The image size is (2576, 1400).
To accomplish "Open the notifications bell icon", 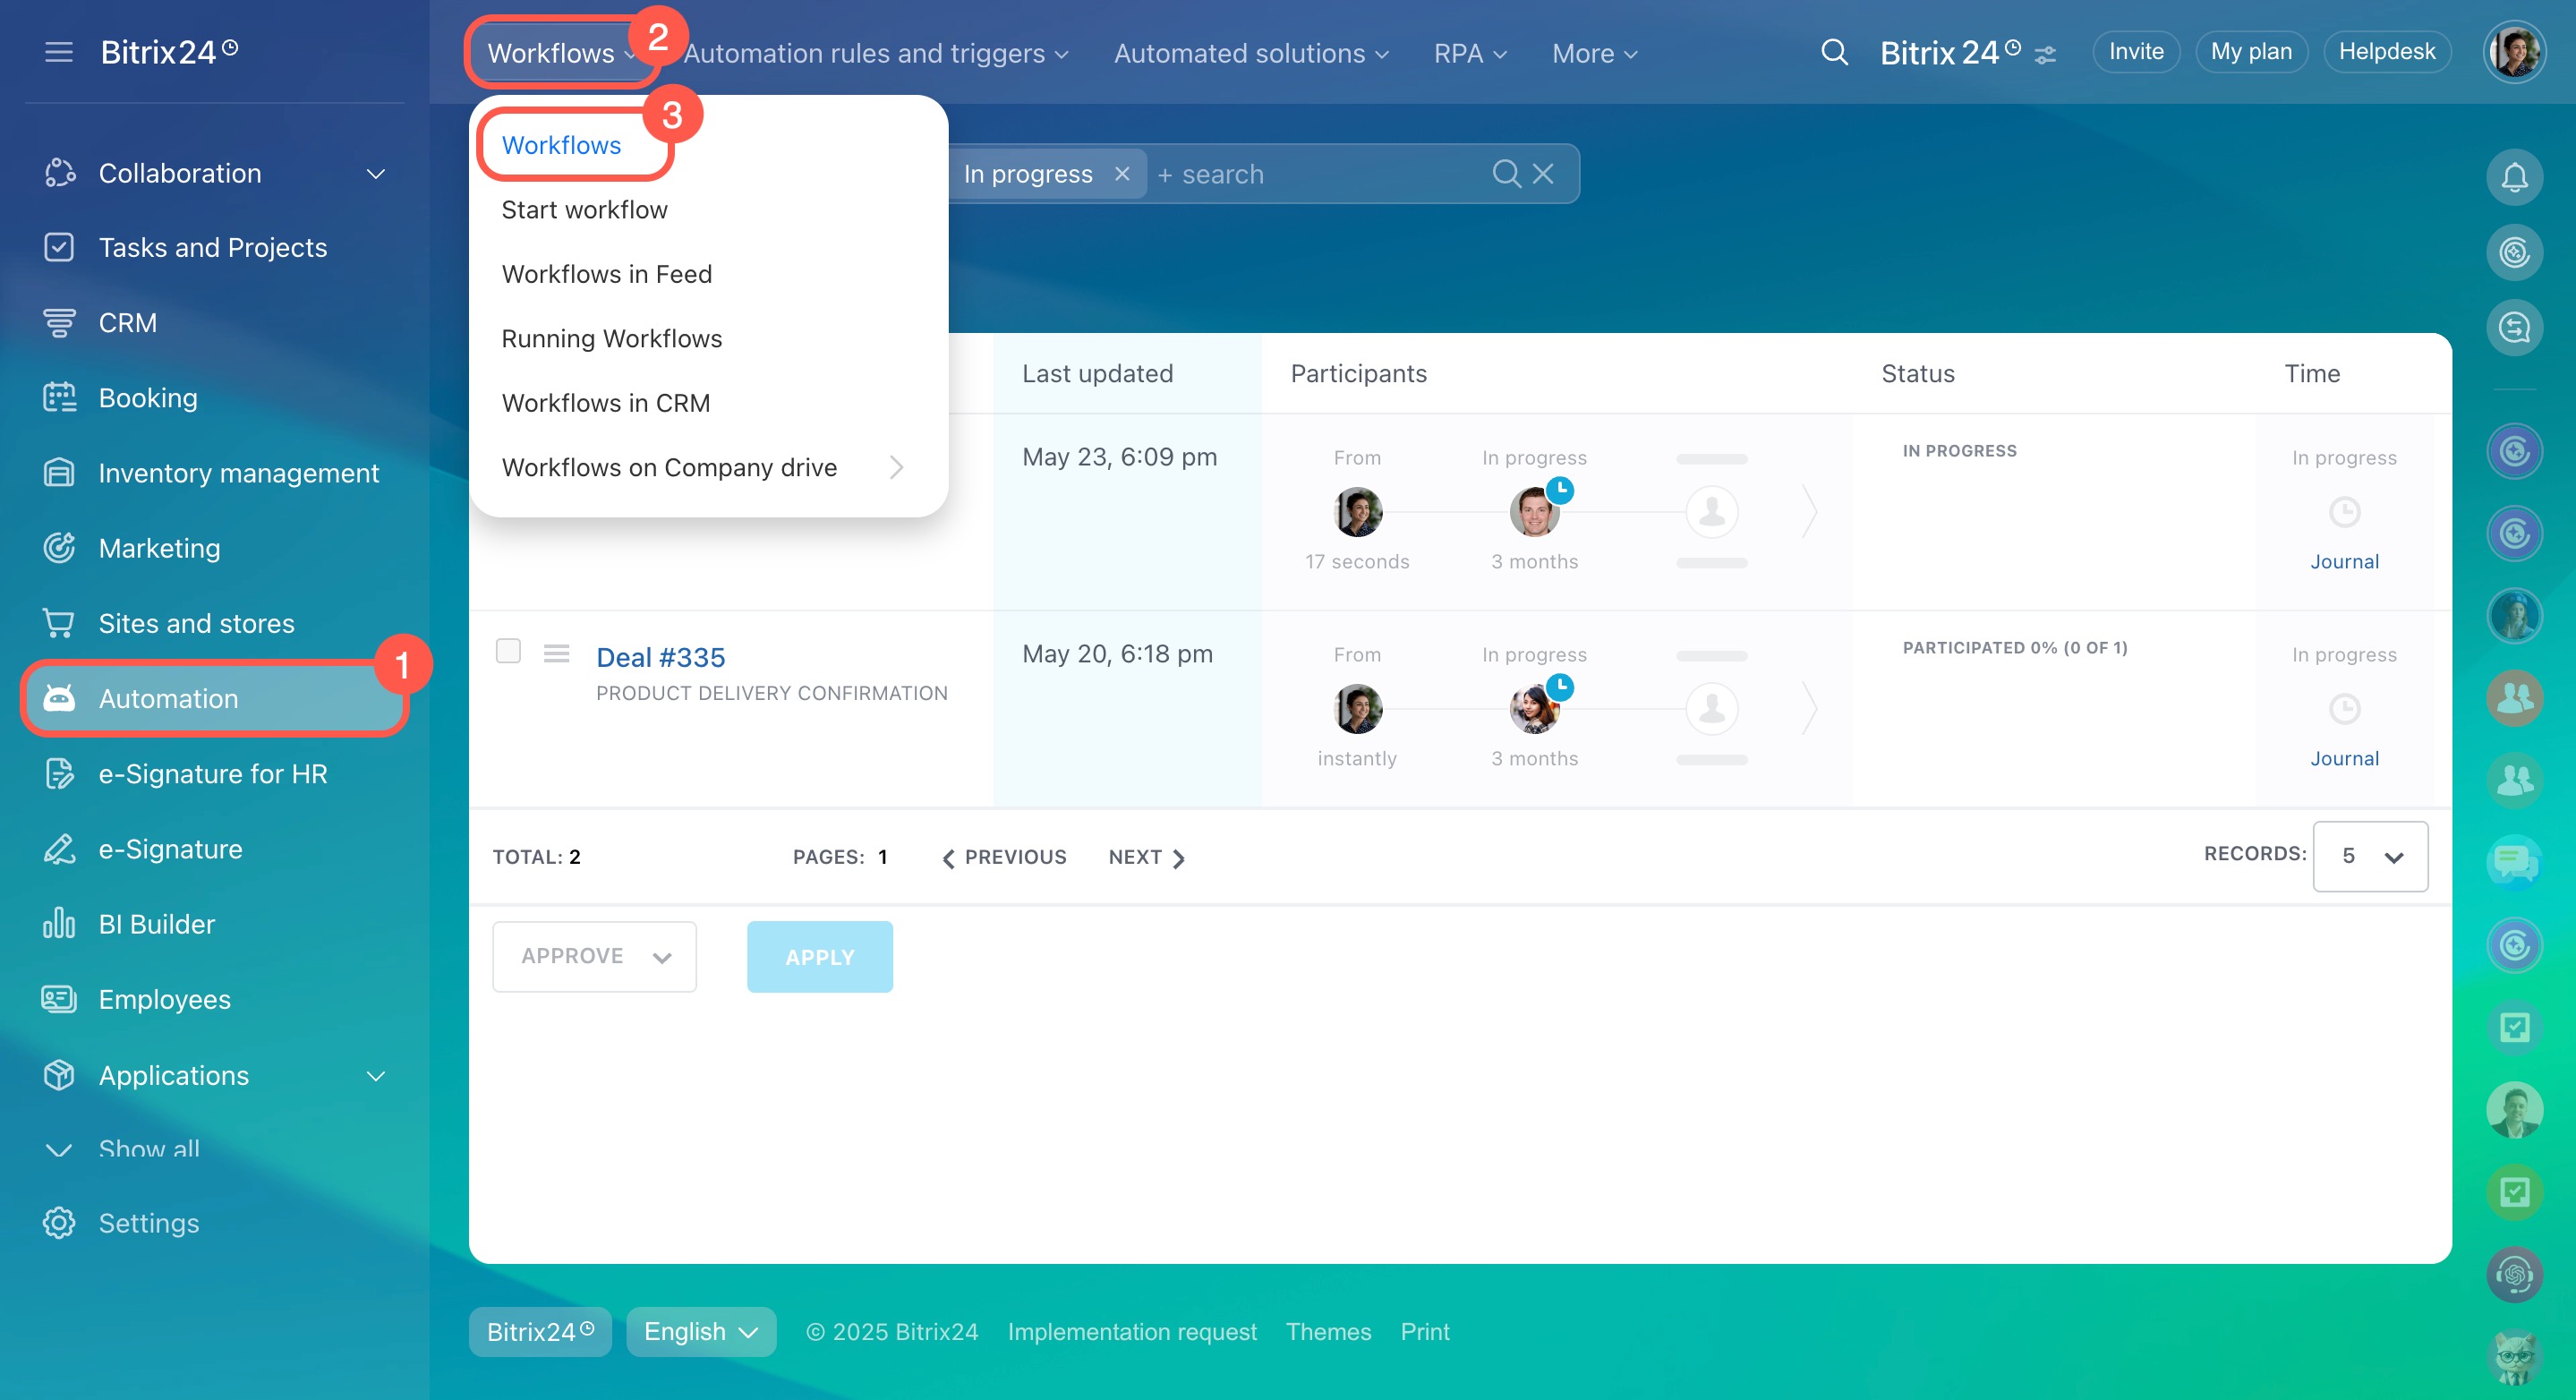I will [x=2514, y=178].
